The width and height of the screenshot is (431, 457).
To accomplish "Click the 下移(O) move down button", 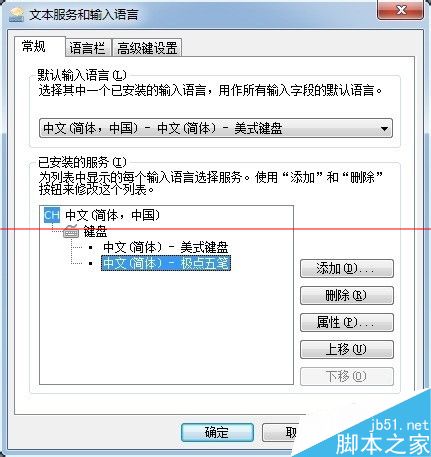I will pos(347,376).
